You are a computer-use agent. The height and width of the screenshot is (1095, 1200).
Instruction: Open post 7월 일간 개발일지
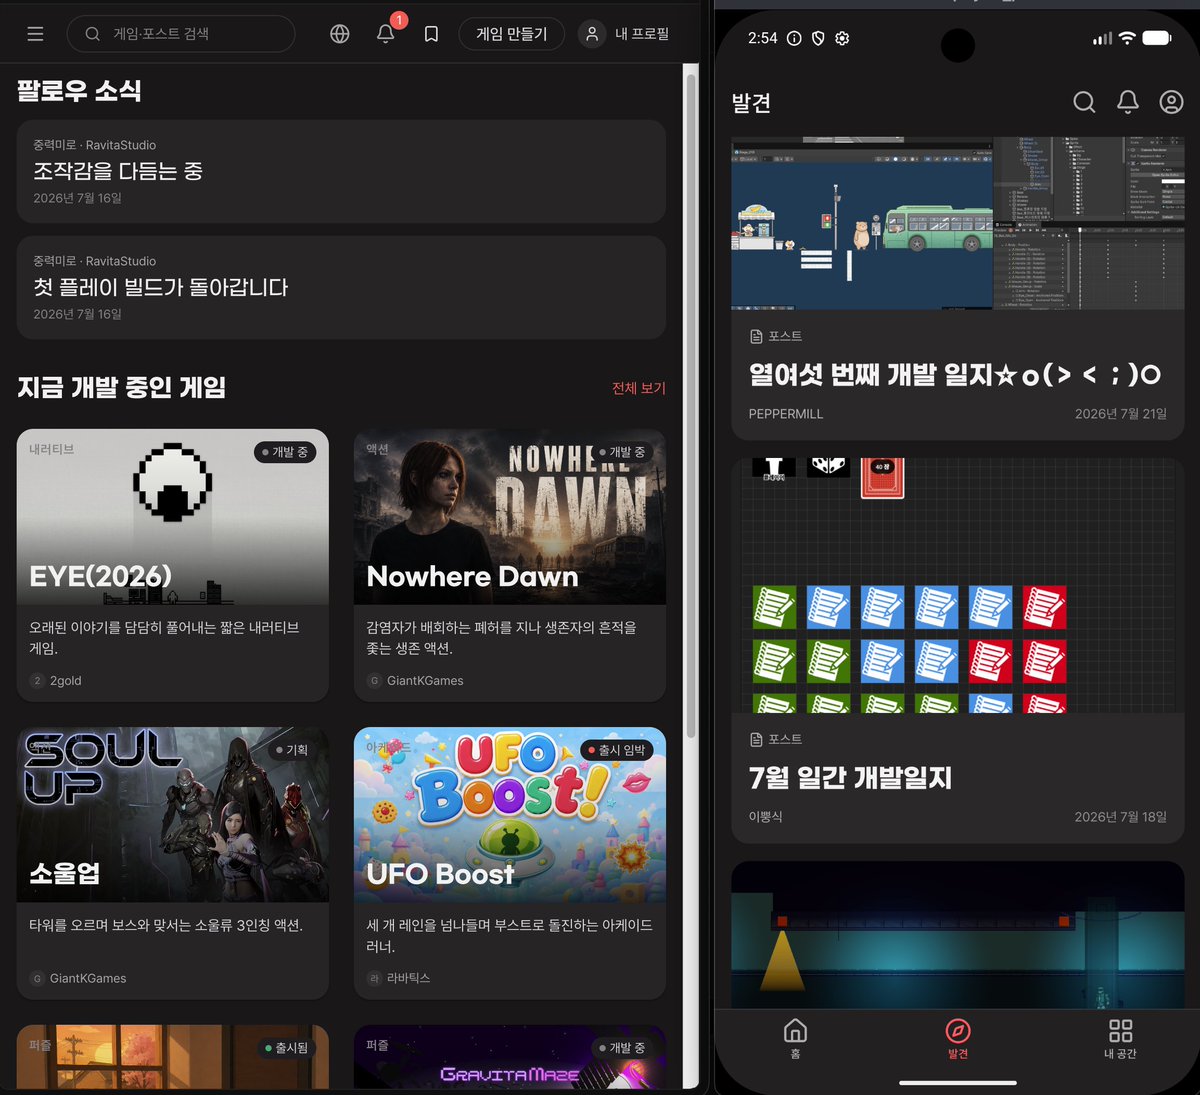point(850,778)
